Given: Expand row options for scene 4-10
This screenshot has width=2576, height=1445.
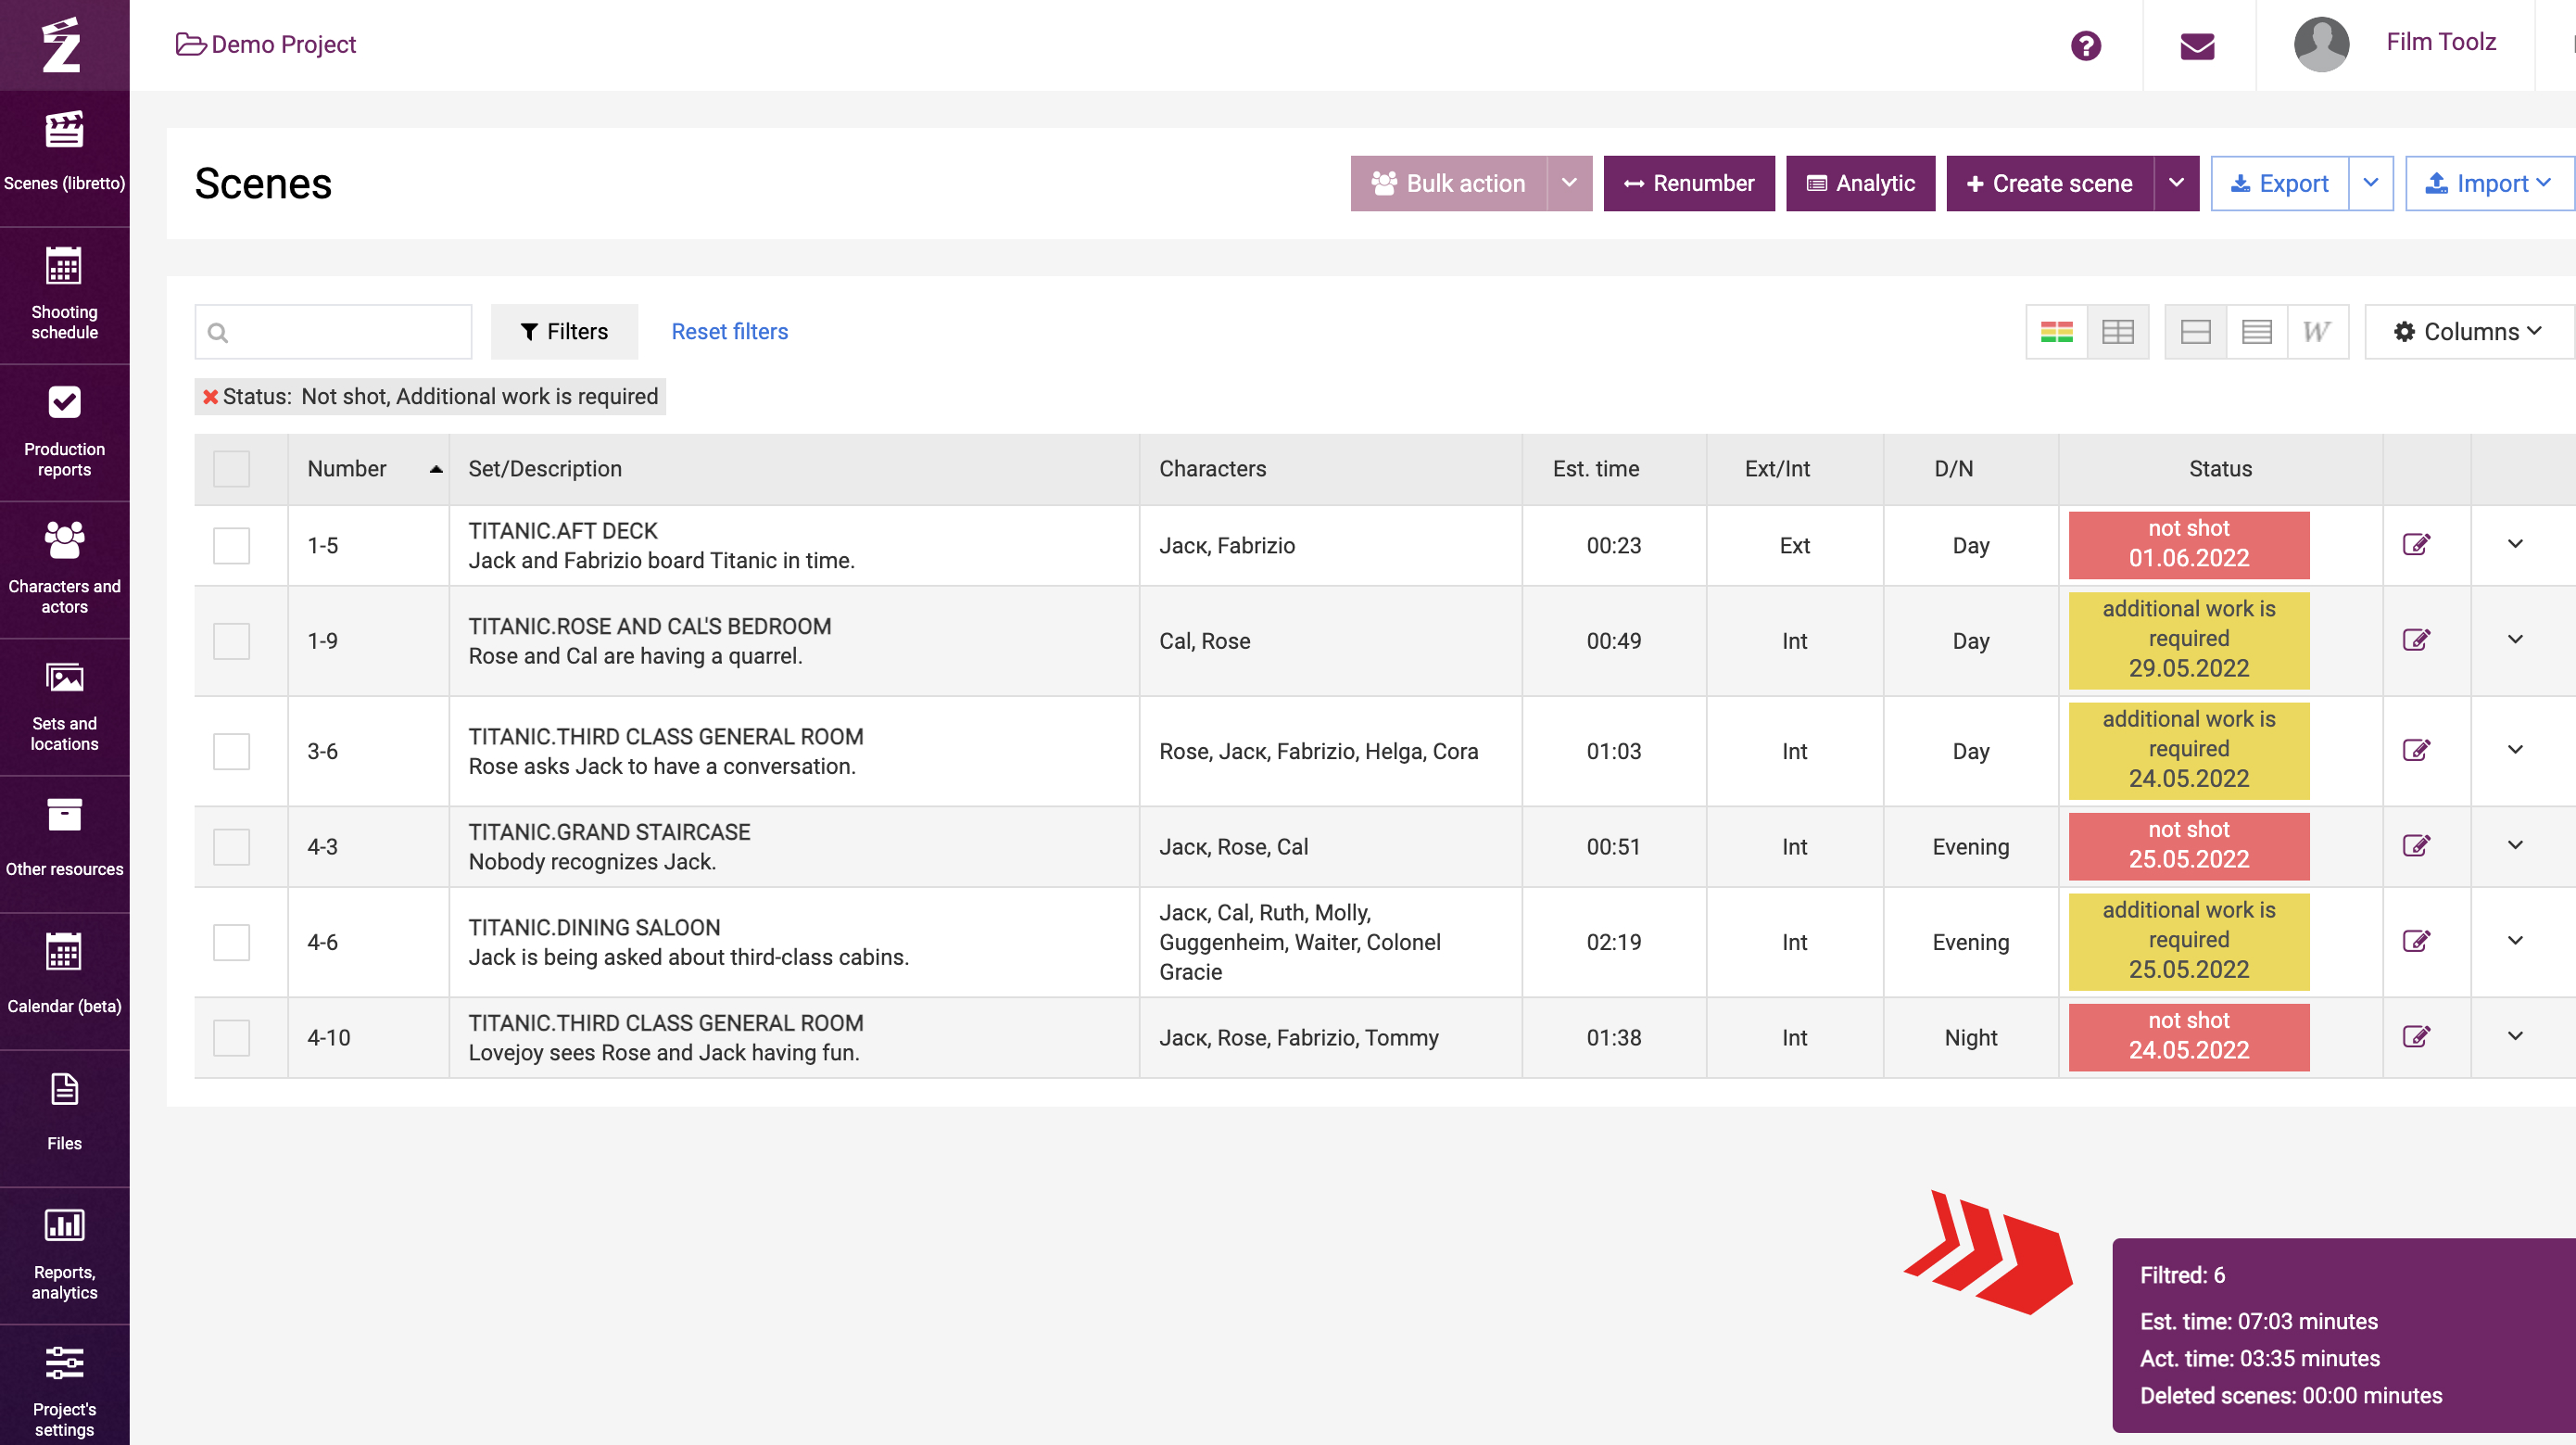Looking at the screenshot, I should click(2515, 1037).
